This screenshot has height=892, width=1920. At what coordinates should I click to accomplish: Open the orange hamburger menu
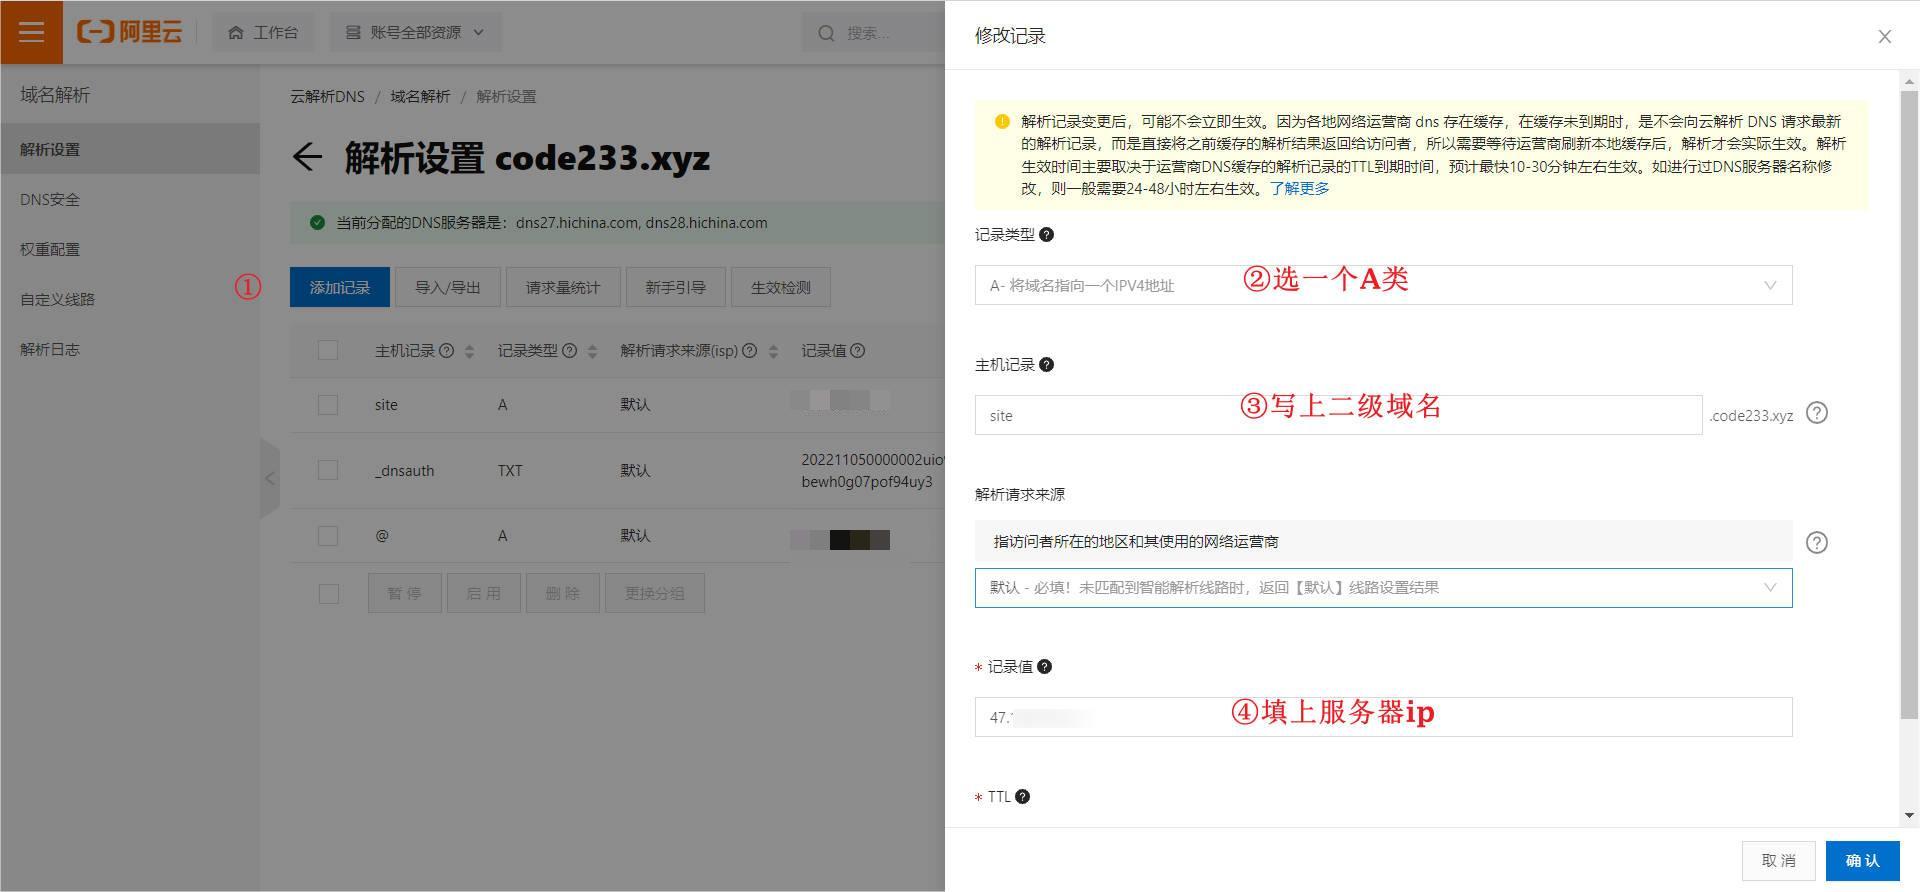(31, 32)
